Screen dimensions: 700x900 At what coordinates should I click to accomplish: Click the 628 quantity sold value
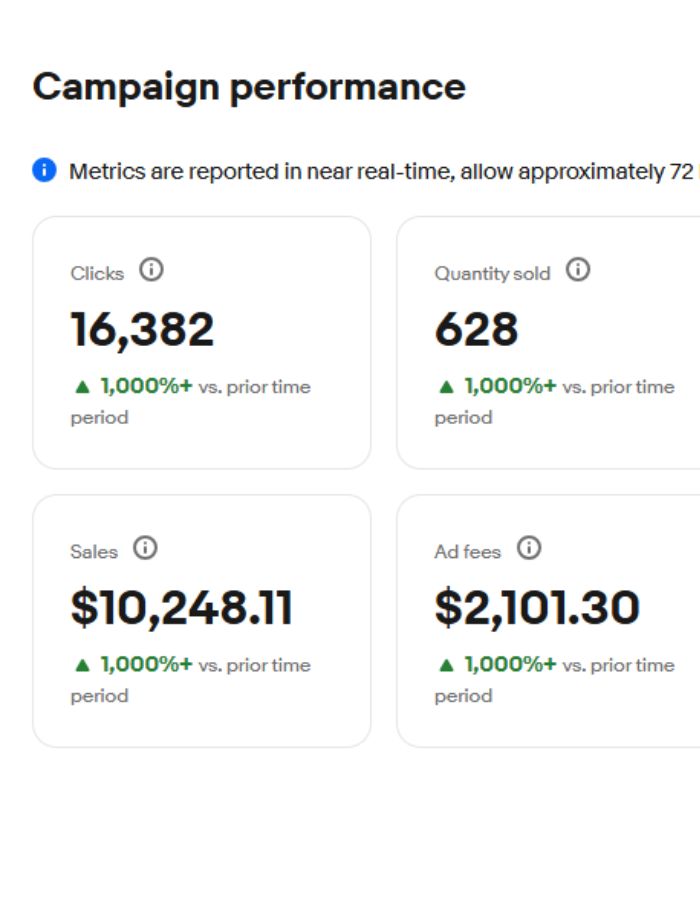pyautogui.click(x=476, y=330)
